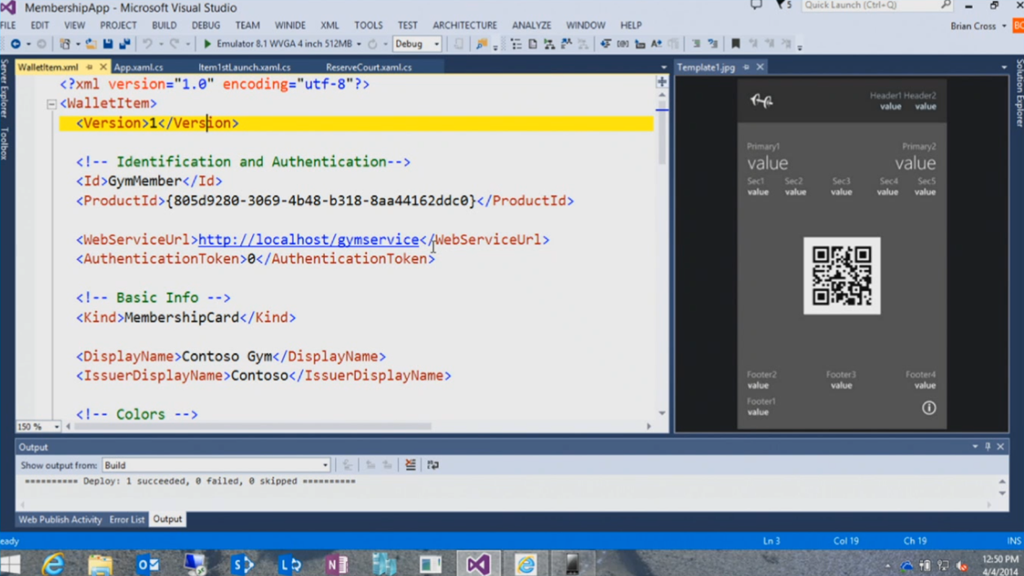Viewport: 1024px width, 576px height.
Task: Open the emulator target dropdown arrow
Action: coord(359,44)
